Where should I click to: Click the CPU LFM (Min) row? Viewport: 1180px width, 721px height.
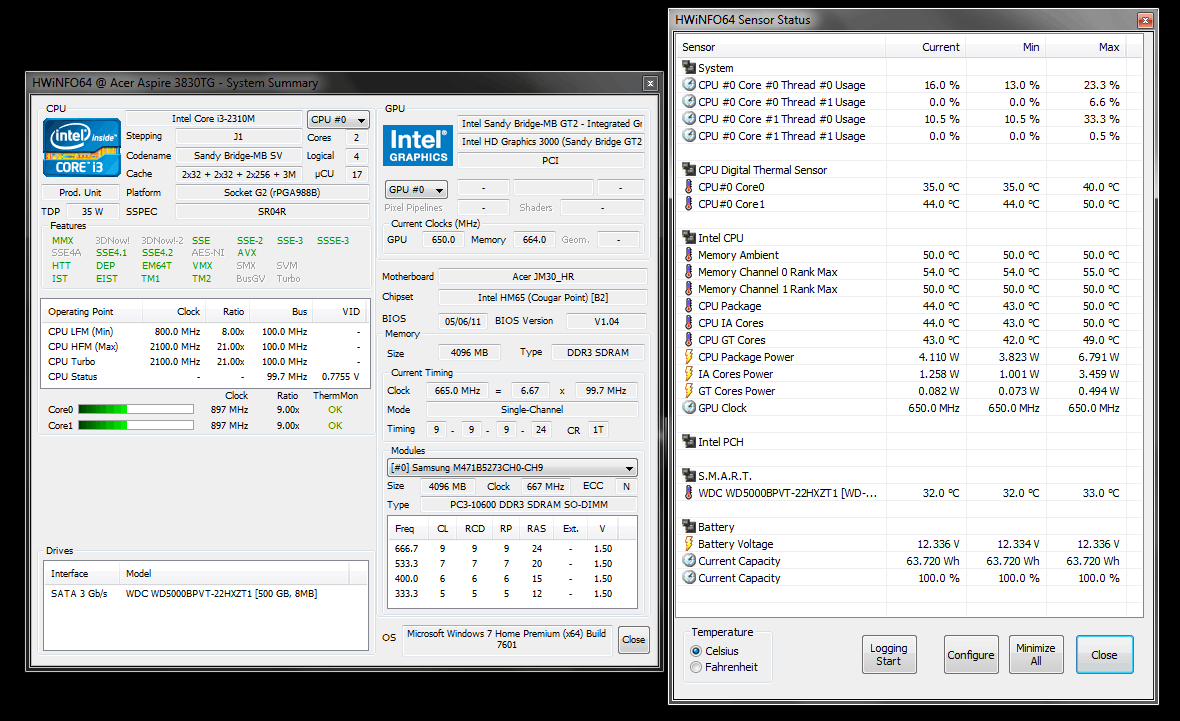click(205, 331)
